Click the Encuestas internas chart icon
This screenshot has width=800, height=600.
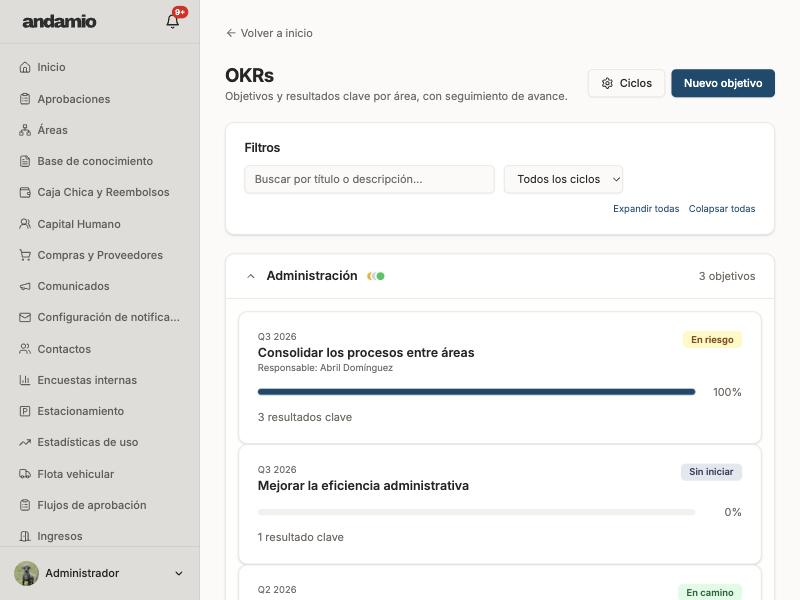pos(25,380)
